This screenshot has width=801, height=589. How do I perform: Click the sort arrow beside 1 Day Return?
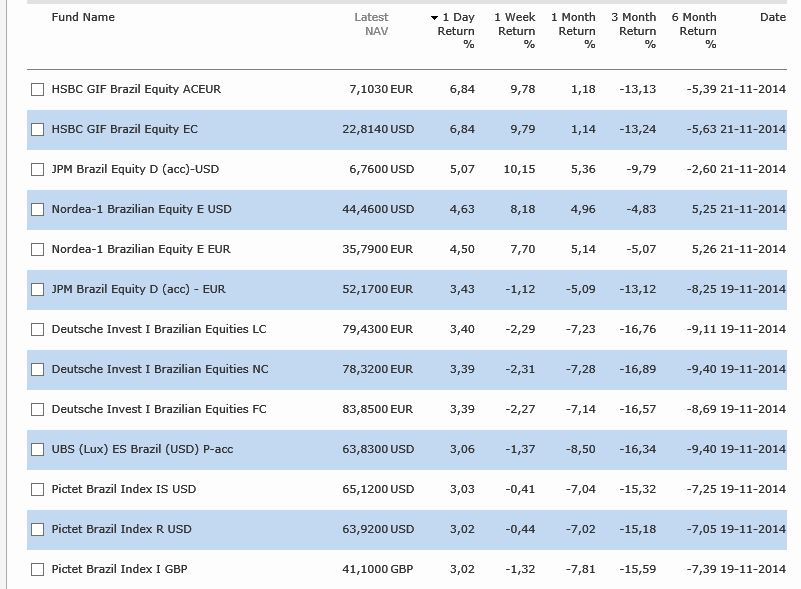tap(434, 18)
